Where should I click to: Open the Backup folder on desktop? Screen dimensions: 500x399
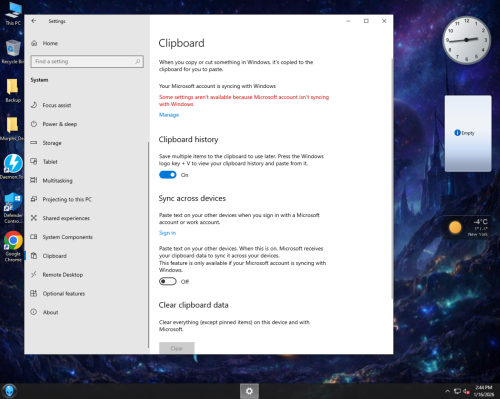13,90
